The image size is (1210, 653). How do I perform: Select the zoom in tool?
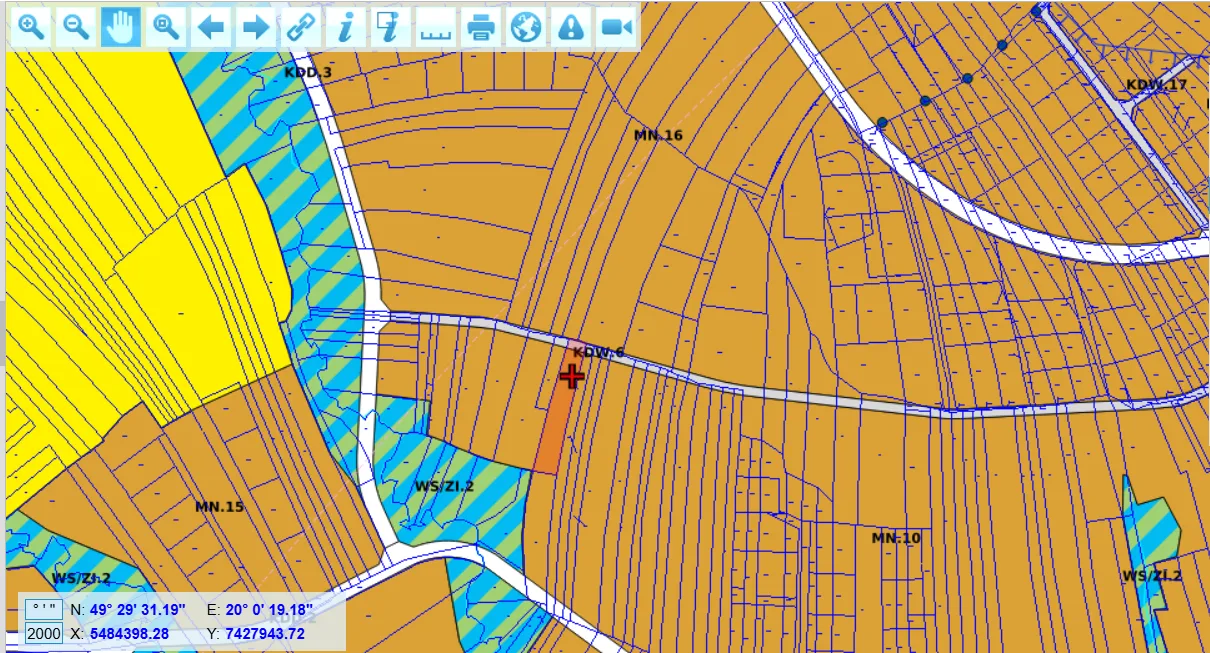coord(32,27)
